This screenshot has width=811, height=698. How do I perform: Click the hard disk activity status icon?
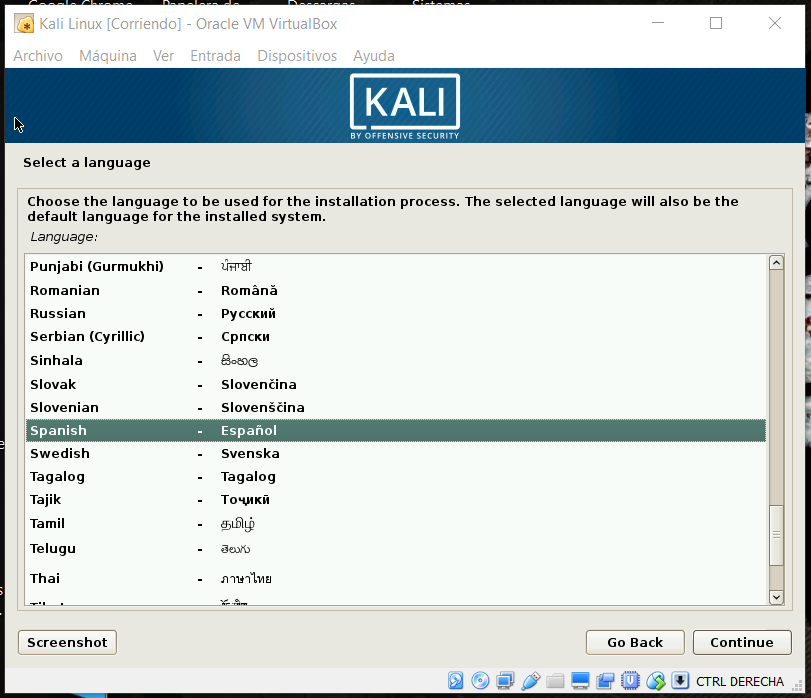(x=456, y=681)
